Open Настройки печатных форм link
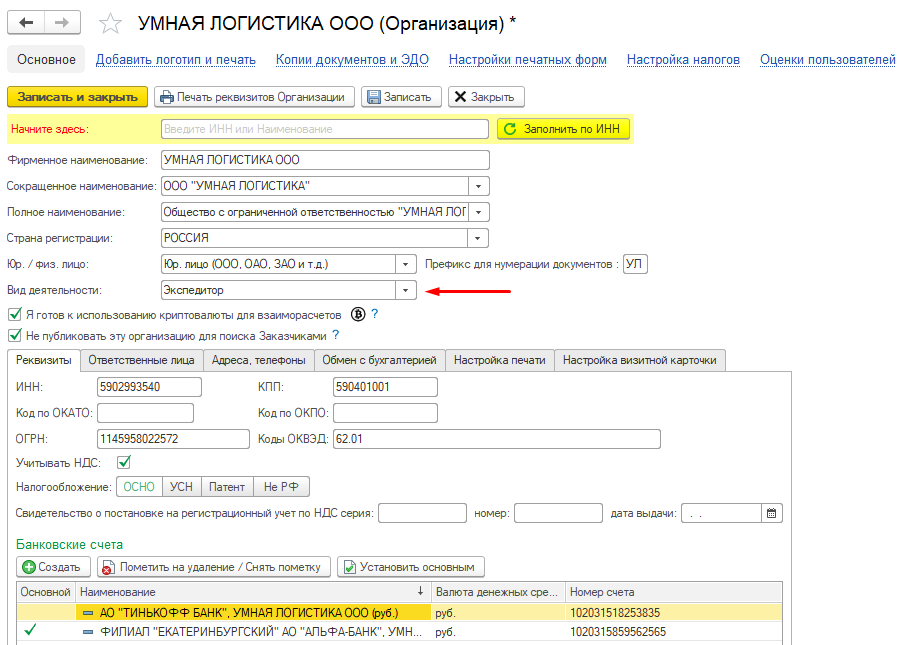Image resolution: width=918 pixels, height=645 pixels. 527,60
